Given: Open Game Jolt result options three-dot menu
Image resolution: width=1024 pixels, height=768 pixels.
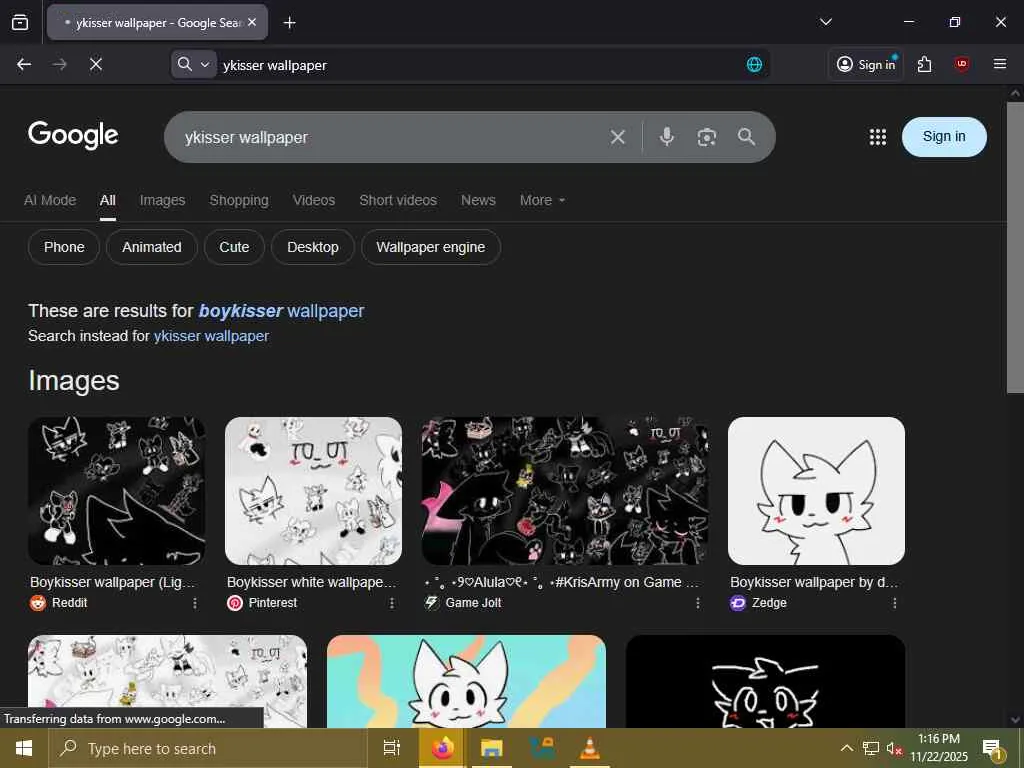Looking at the screenshot, I should 697,603.
